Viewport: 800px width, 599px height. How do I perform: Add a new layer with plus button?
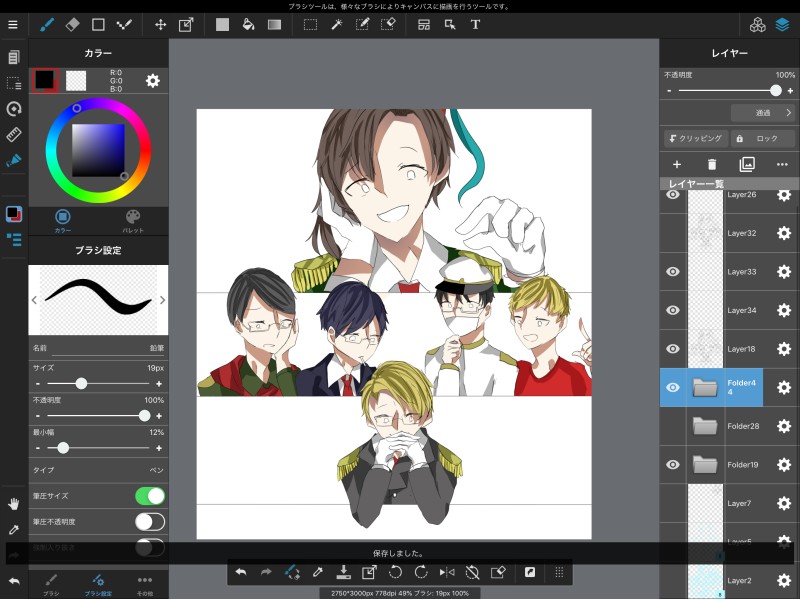click(x=677, y=164)
